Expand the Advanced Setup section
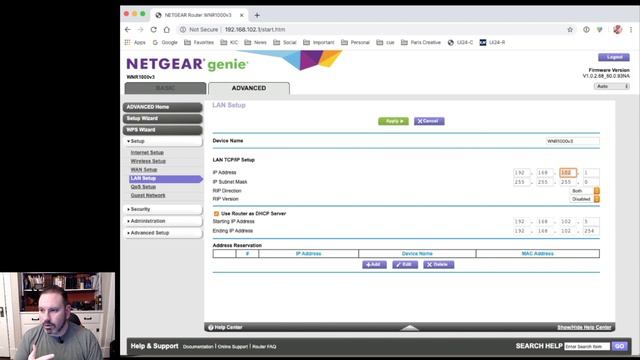This screenshot has width=640, height=360. (x=162, y=233)
